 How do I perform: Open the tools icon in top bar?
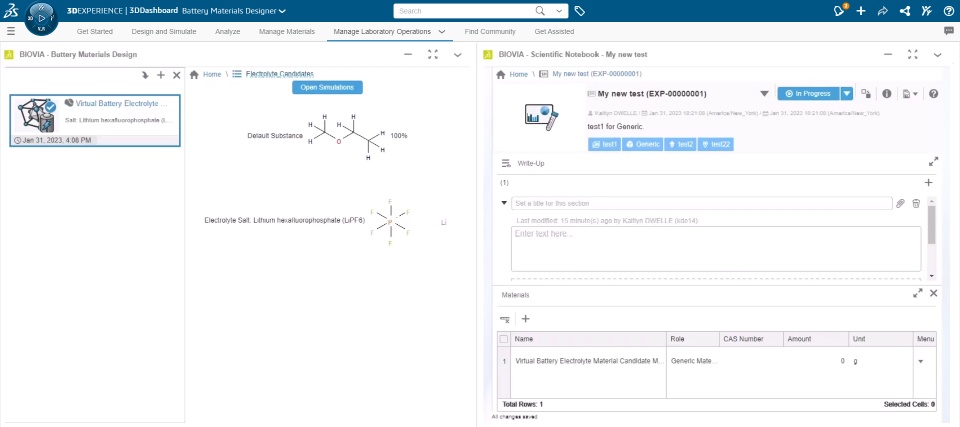[x=926, y=10]
